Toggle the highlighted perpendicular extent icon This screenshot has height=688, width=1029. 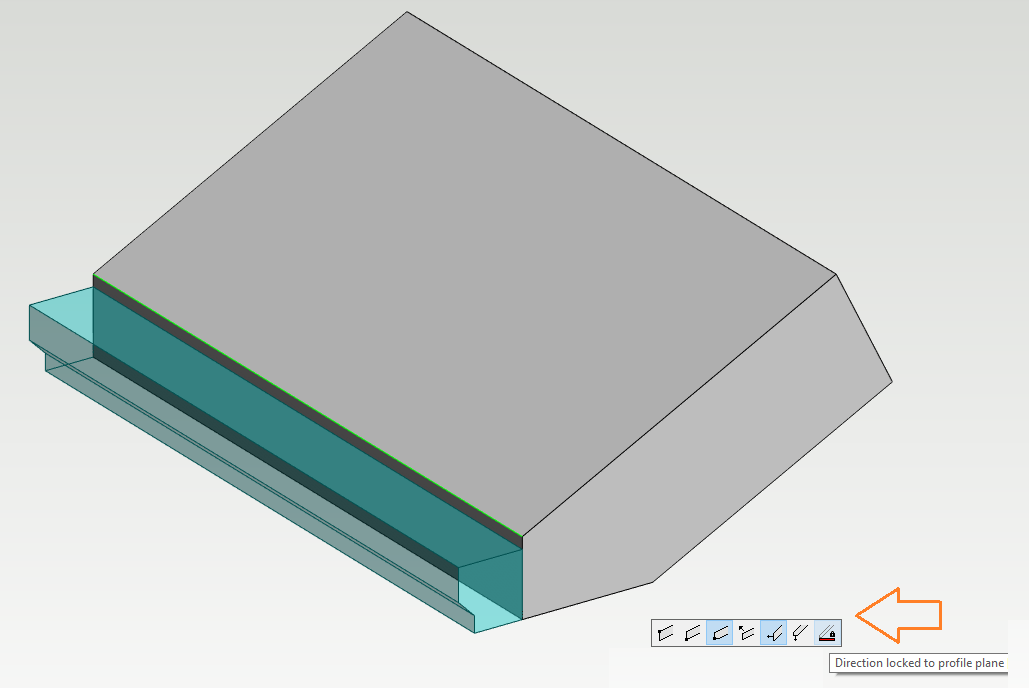[x=773, y=632]
